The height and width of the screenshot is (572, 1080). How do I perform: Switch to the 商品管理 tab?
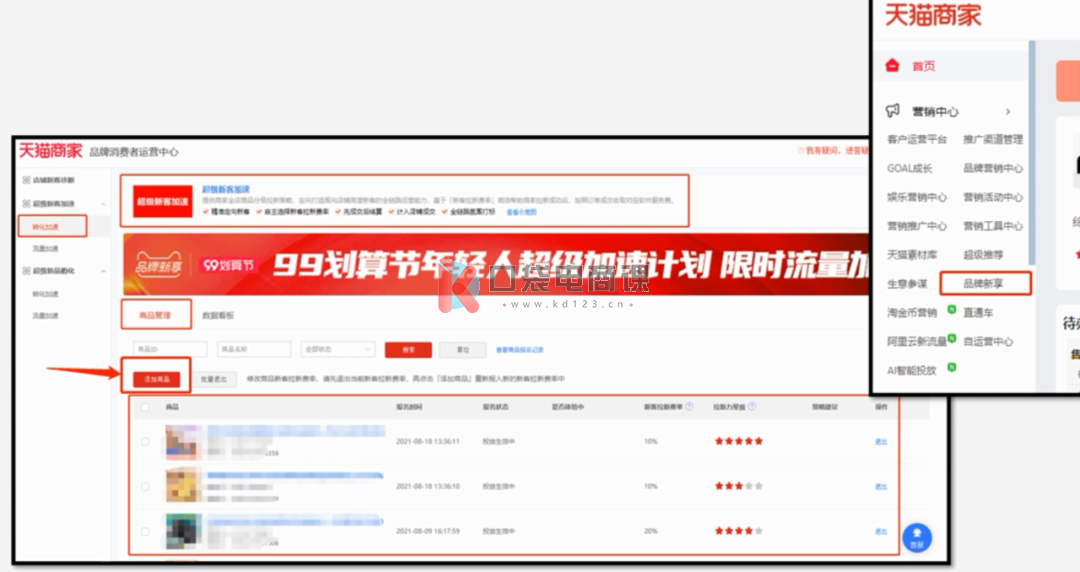tap(155, 315)
